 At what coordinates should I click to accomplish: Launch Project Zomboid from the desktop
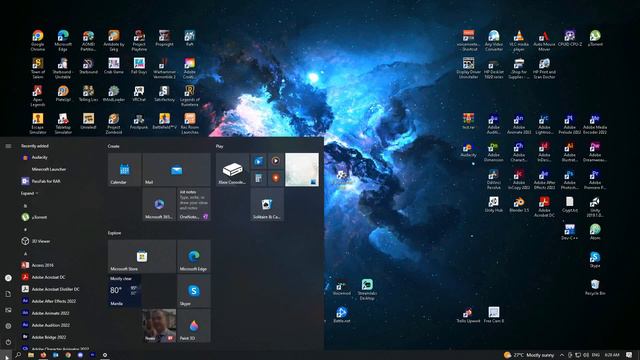coord(113,124)
